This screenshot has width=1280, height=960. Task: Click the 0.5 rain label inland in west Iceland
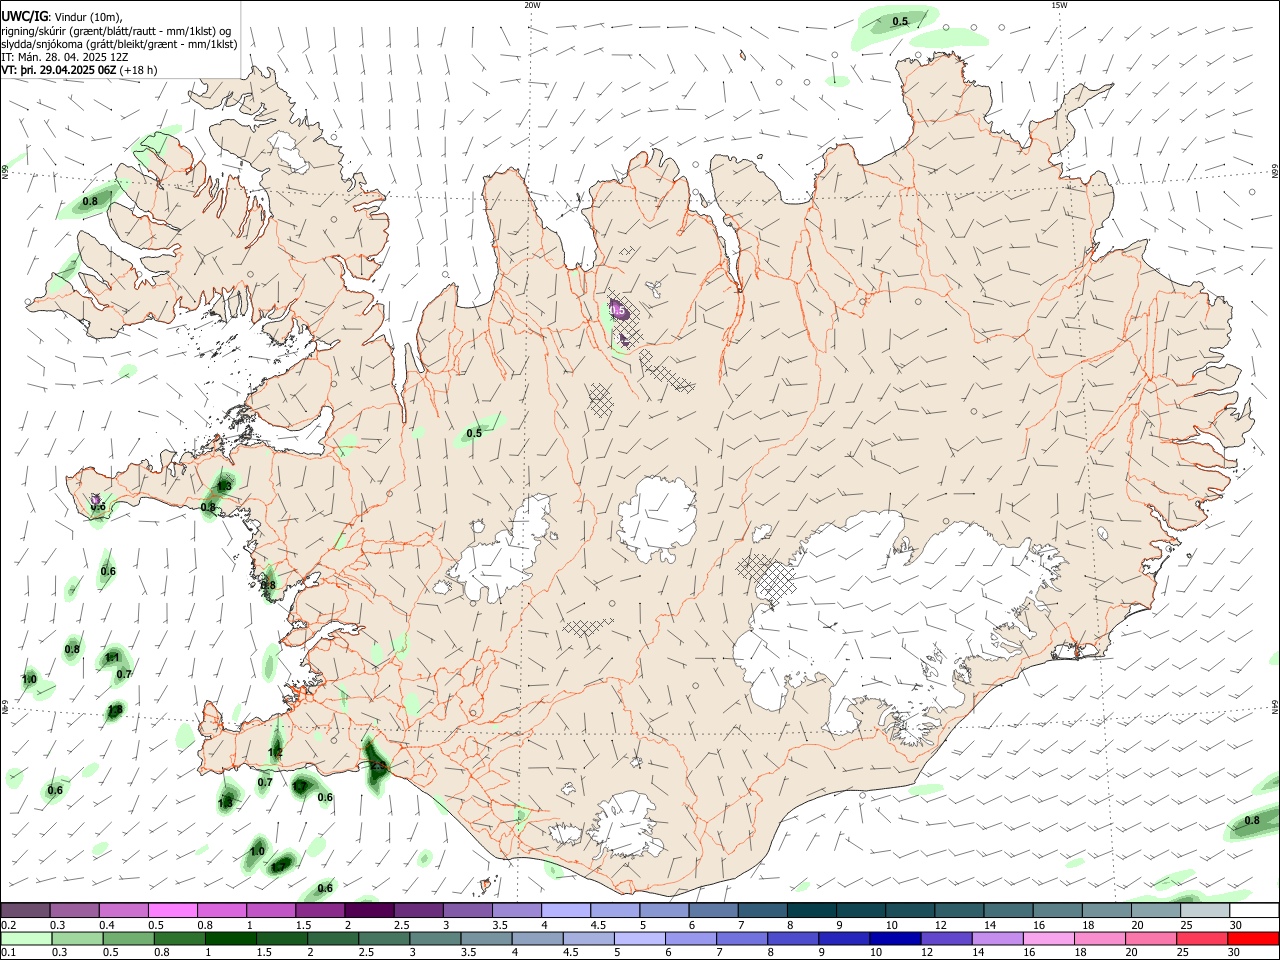click(474, 433)
